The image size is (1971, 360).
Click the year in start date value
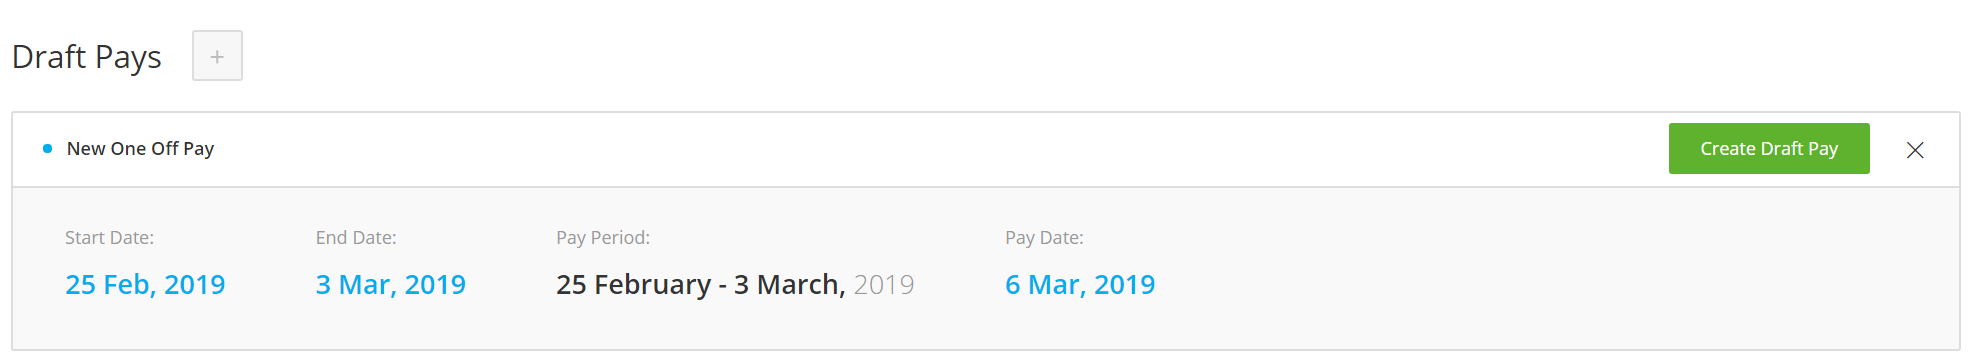click(x=195, y=285)
